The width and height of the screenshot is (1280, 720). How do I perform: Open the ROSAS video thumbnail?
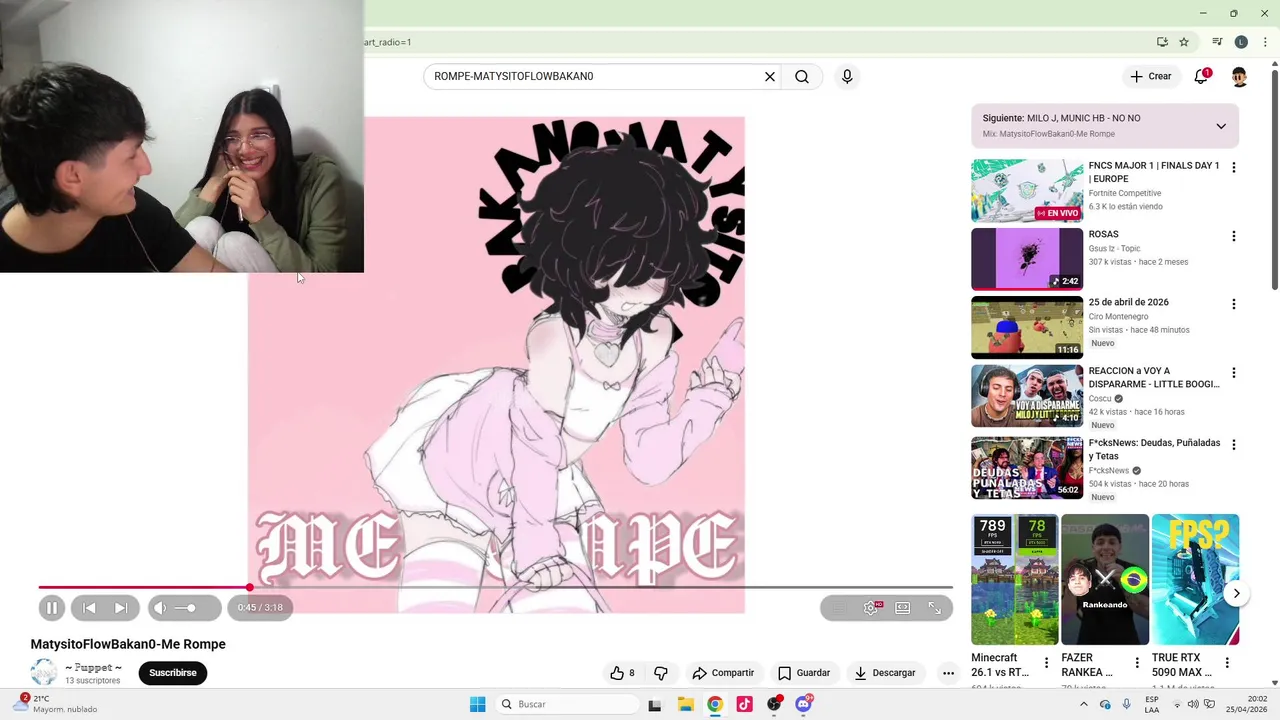pos(1027,259)
